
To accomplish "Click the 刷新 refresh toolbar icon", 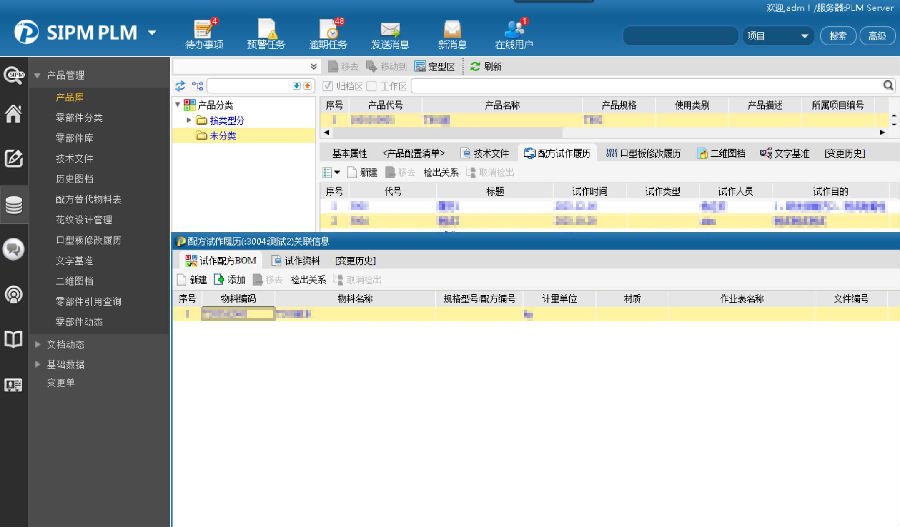I will 475,67.
